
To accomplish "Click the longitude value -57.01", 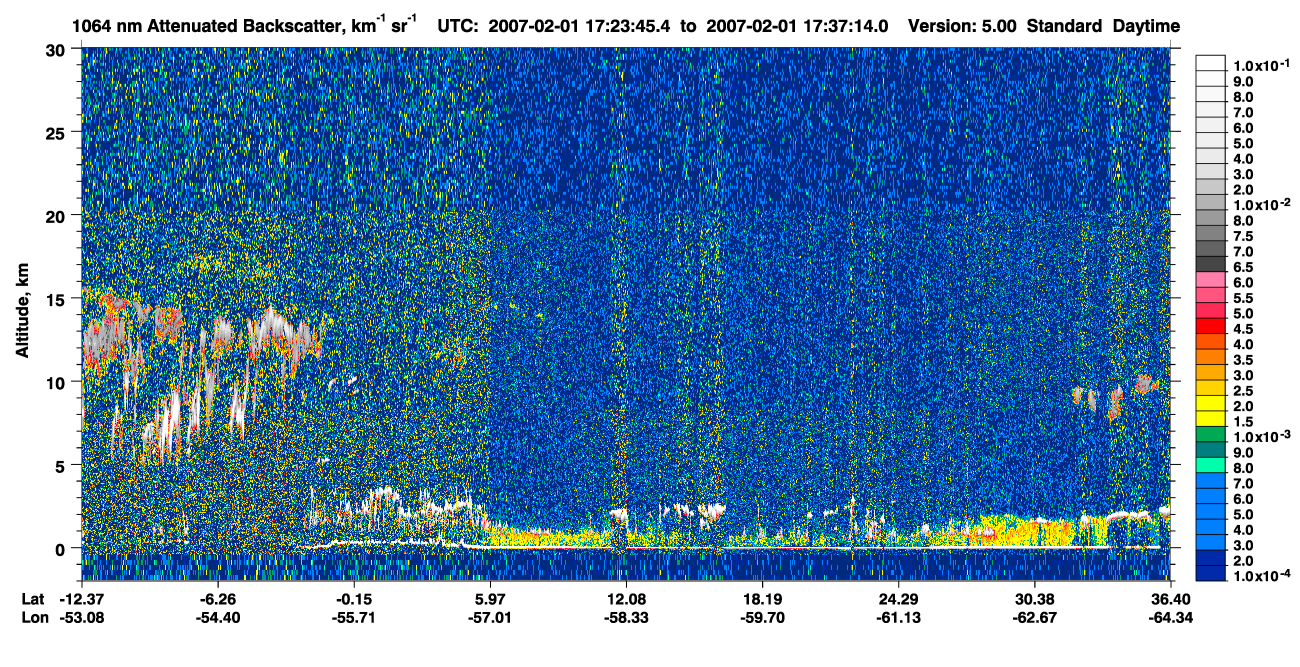I will click(490, 617).
